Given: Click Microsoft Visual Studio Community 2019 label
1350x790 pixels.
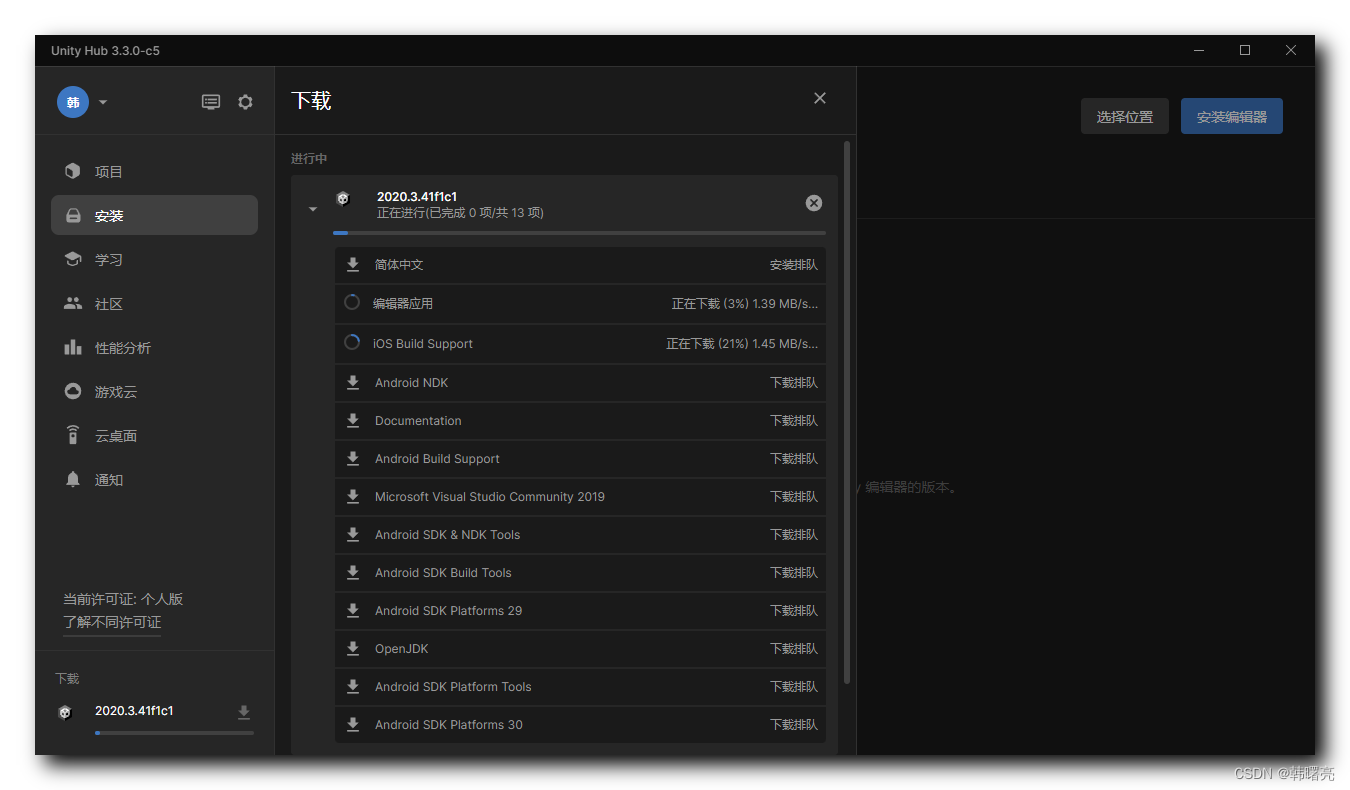Looking at the screenshot, I should tap(490, 497).
